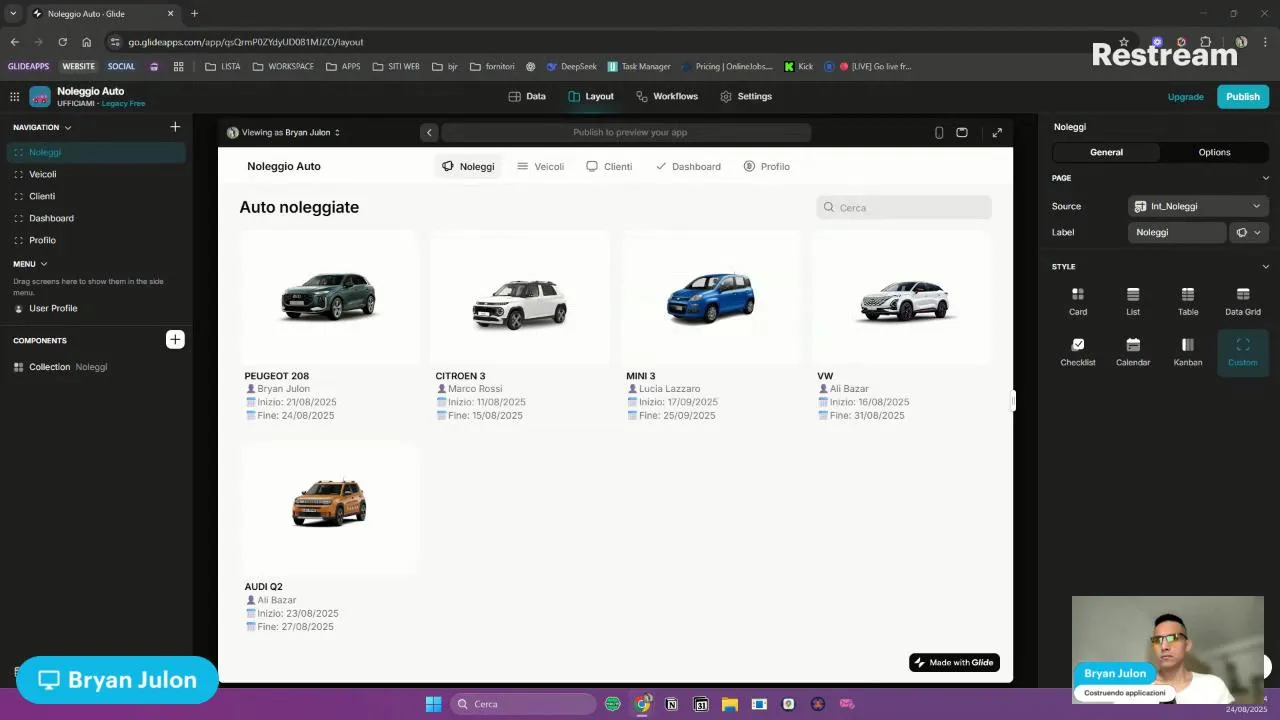The width and height of the screenshot is (1280, 720).
Task: Collapse the STYLE section
Action: click(x=1265, y=267)
